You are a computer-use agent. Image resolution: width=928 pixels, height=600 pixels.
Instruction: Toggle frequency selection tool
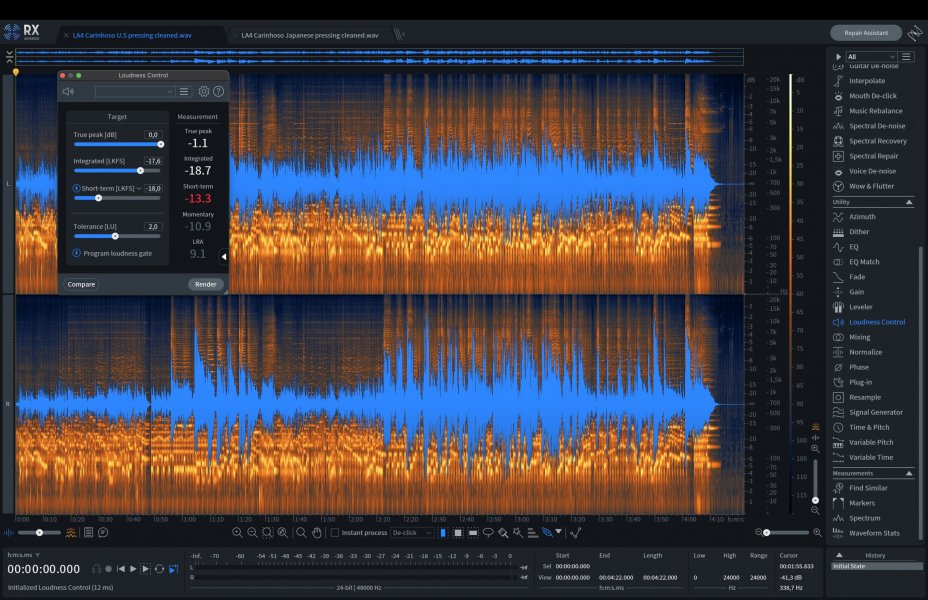(473, 533)
